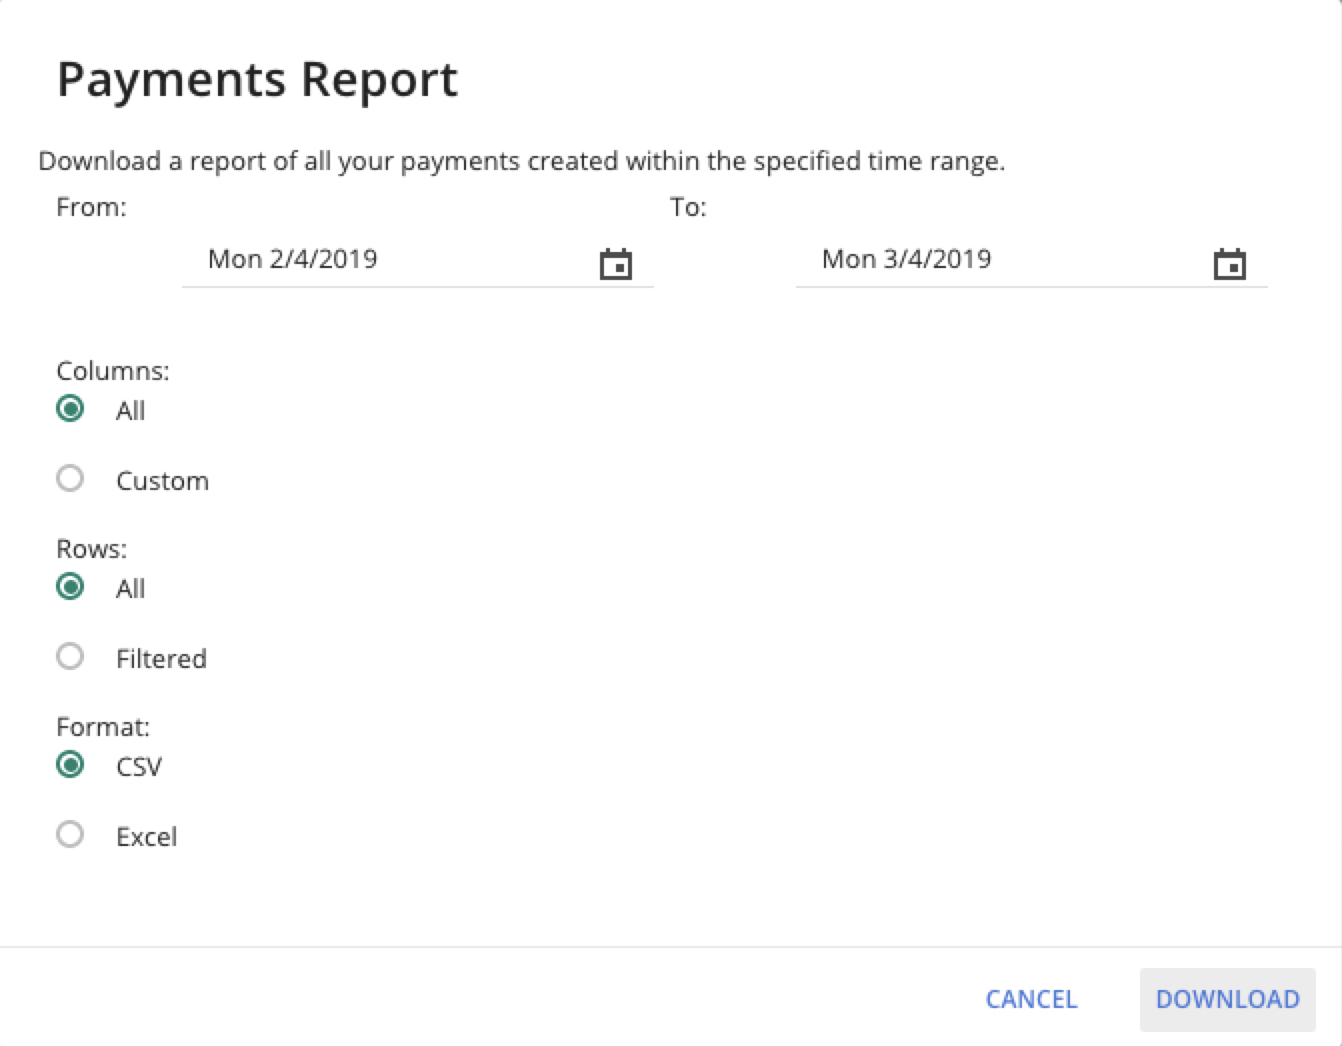Click the To: label
The image size is (1342, 1046).
688,207
